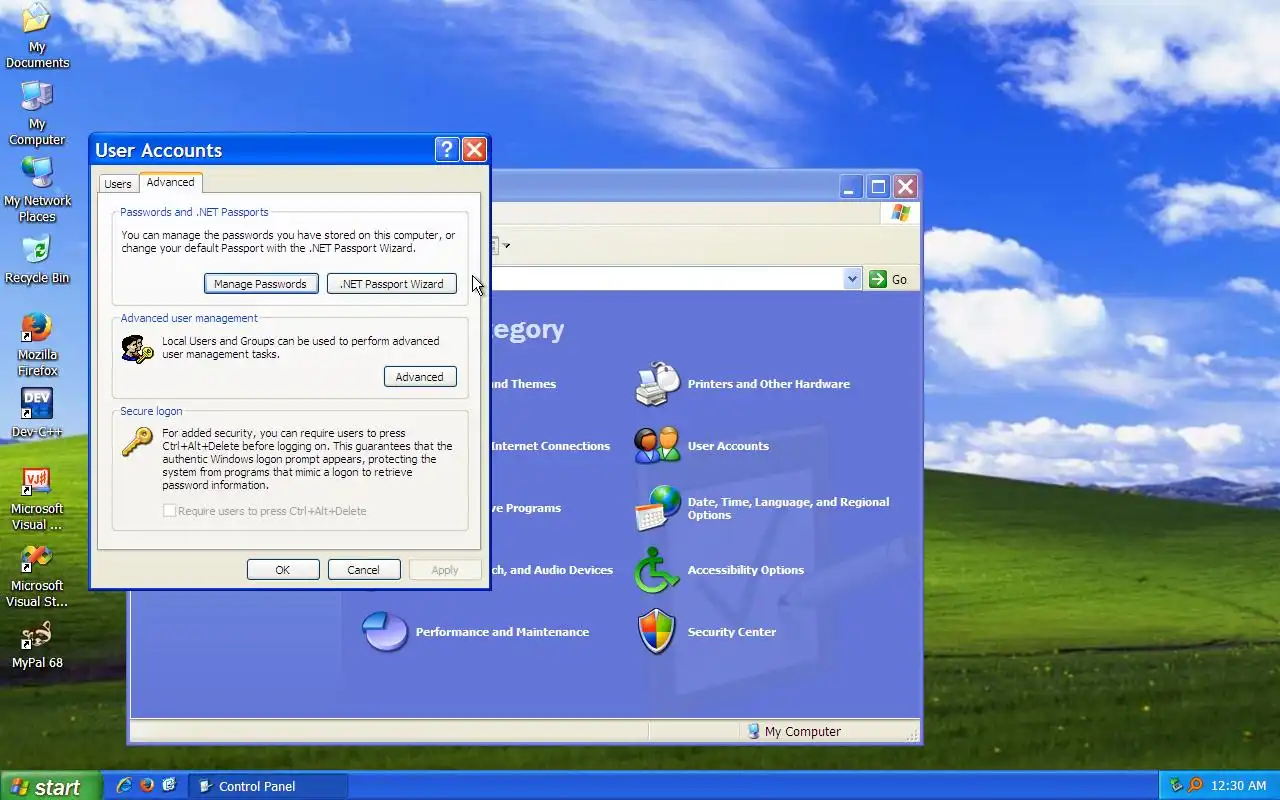
Task: Click the orange magnifier tray icon
Action: [1194, 786]
